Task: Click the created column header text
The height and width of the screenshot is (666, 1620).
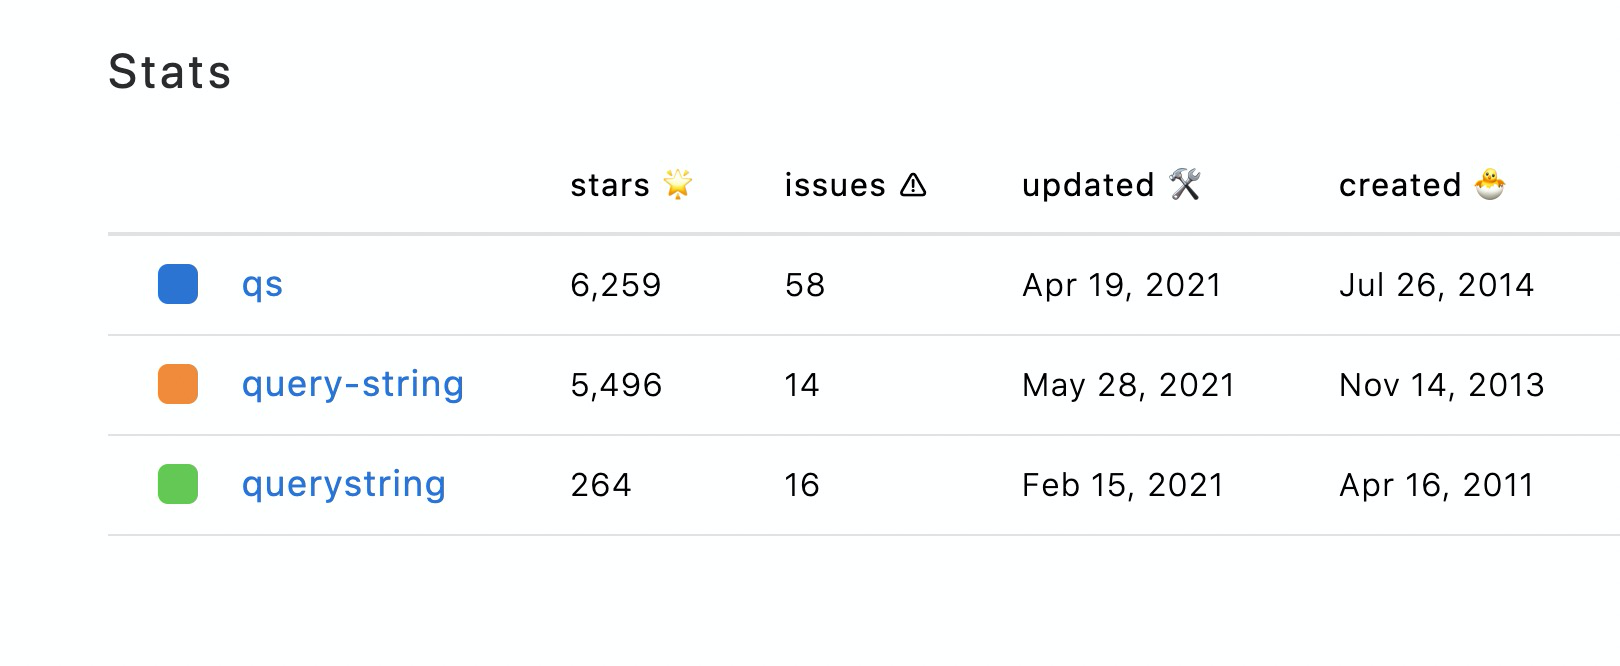Action: point(1400,185)
